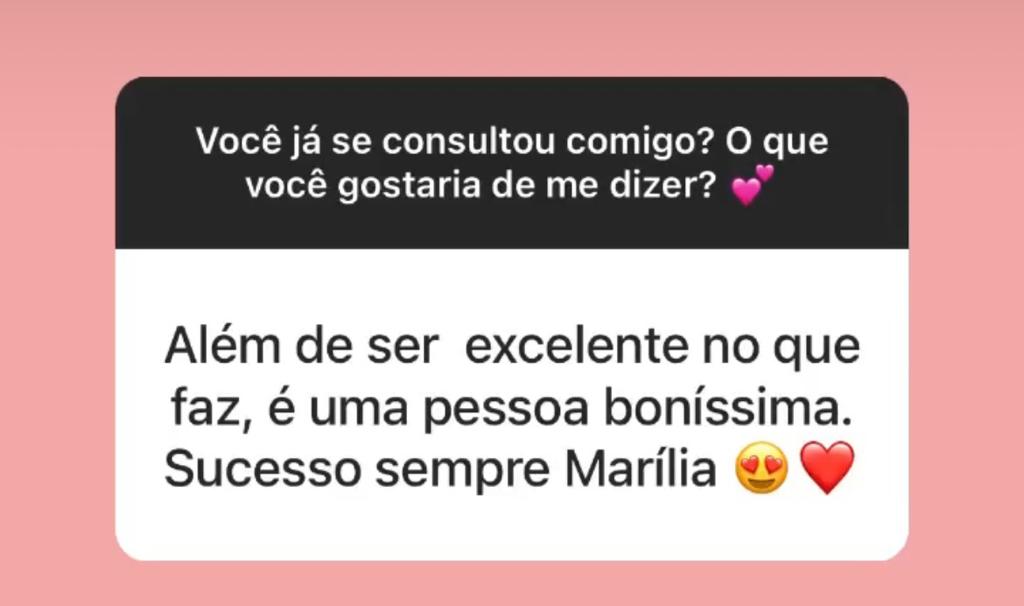The height and width of the screenshot is (606, 1024).
Task: Click the word "Sucesso" in the reply
Action: (263, 469)
